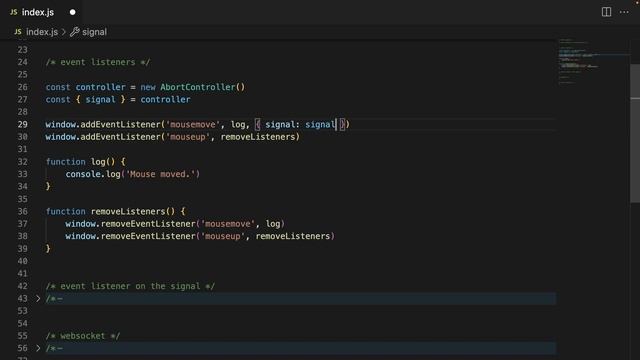
Task: Select the index.js editor tab
Action: tap(40, 12)
